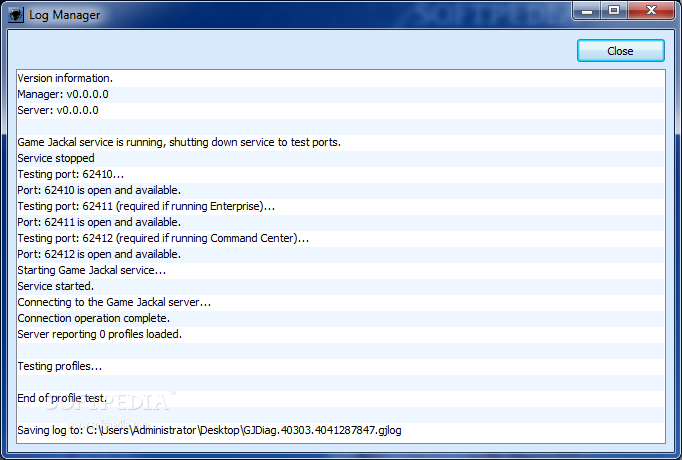Select 'Port: 62410 is open and available.'
The width and height of the screenshot is (682, 460).
(341, 190)
